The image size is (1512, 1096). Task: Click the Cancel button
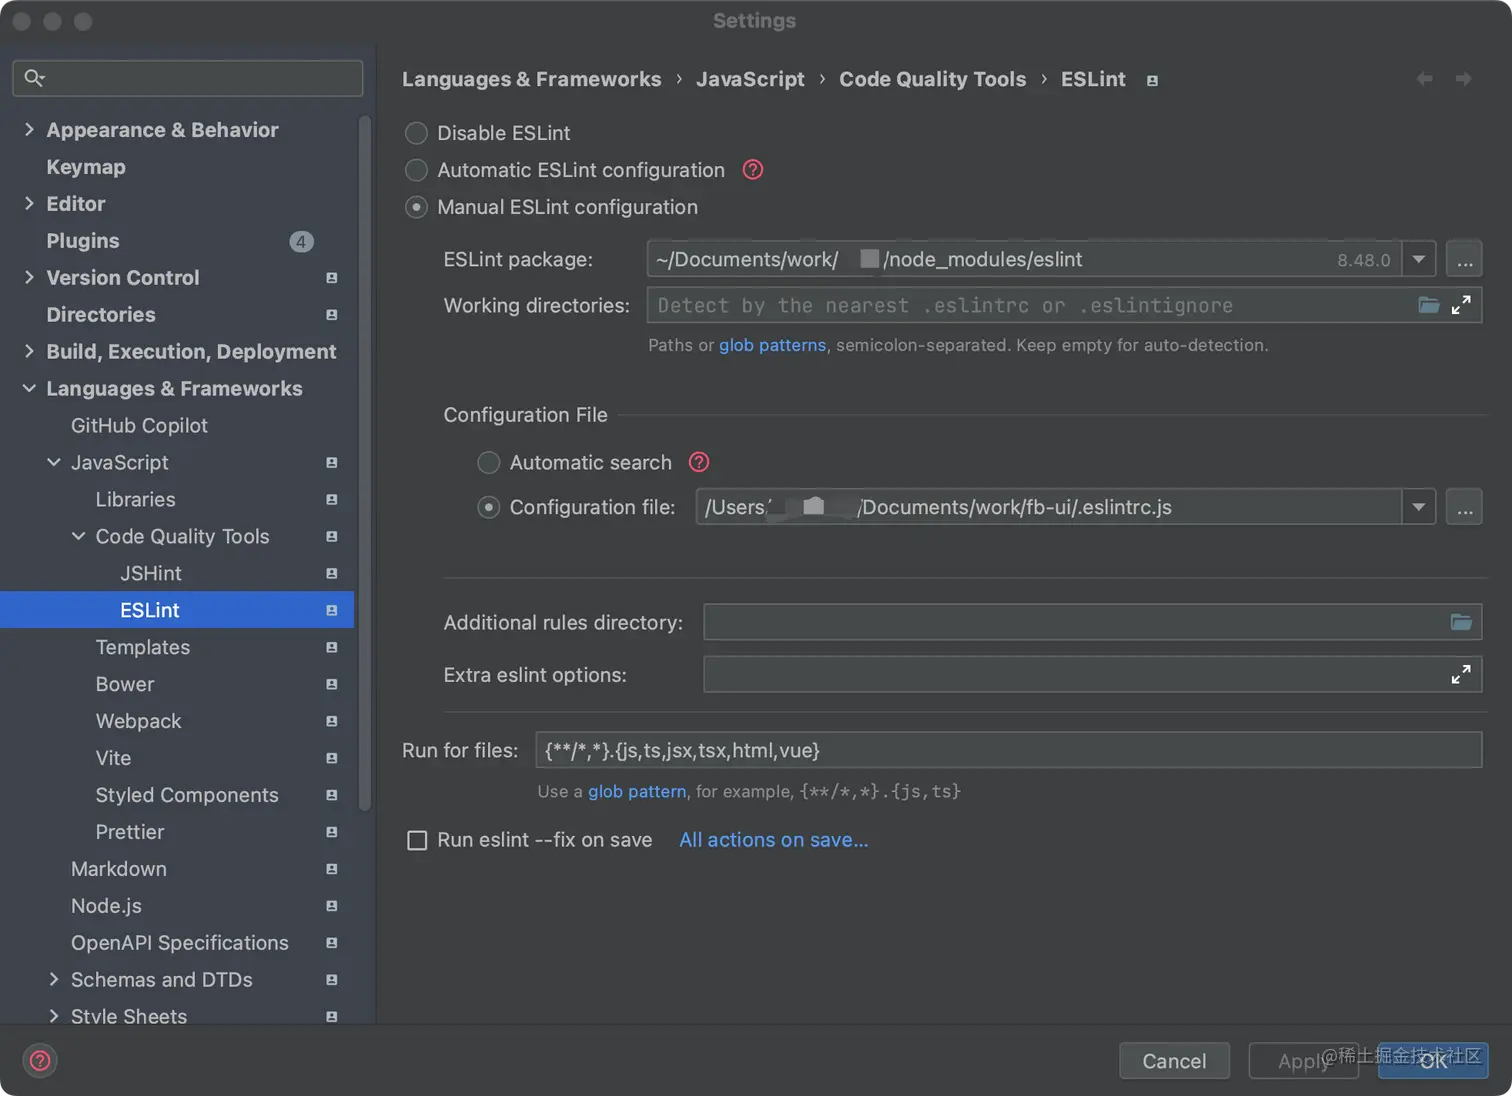pyautogui.click(x=1174, y=1061)
